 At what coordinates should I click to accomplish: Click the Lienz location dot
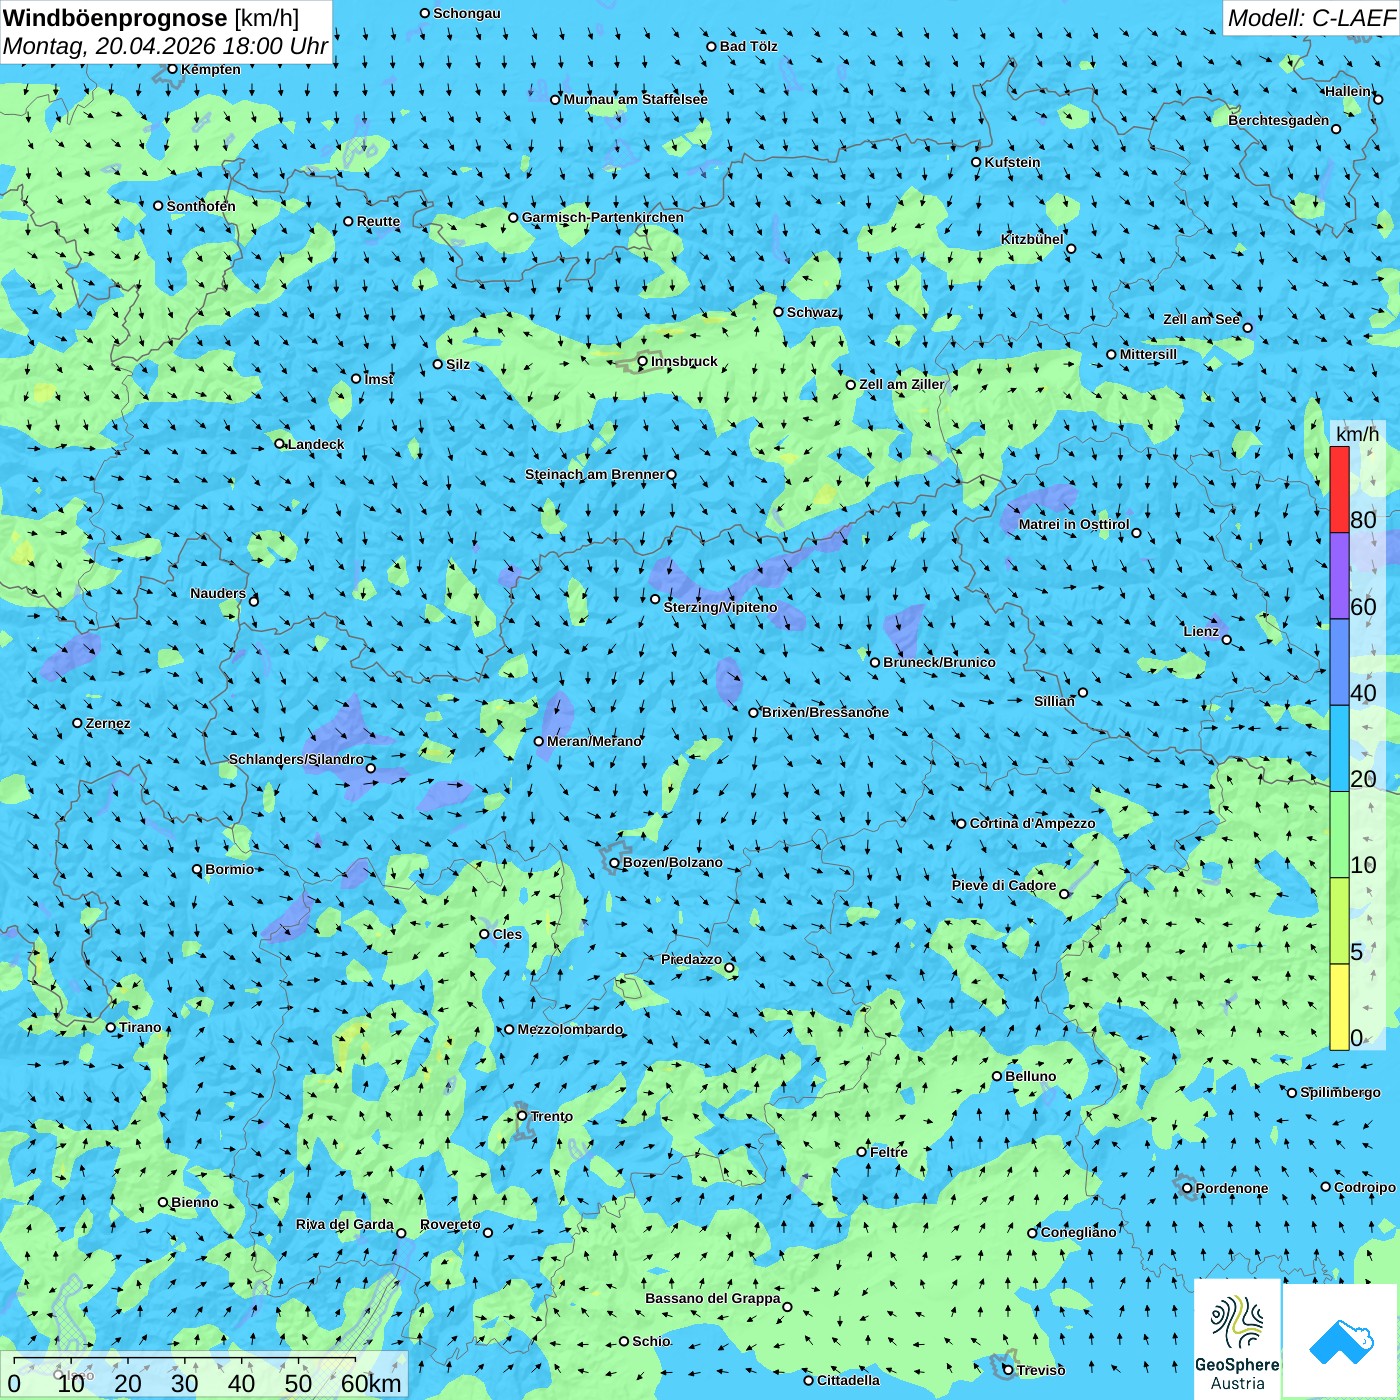pyautogui.click(x=1227, y=640)
